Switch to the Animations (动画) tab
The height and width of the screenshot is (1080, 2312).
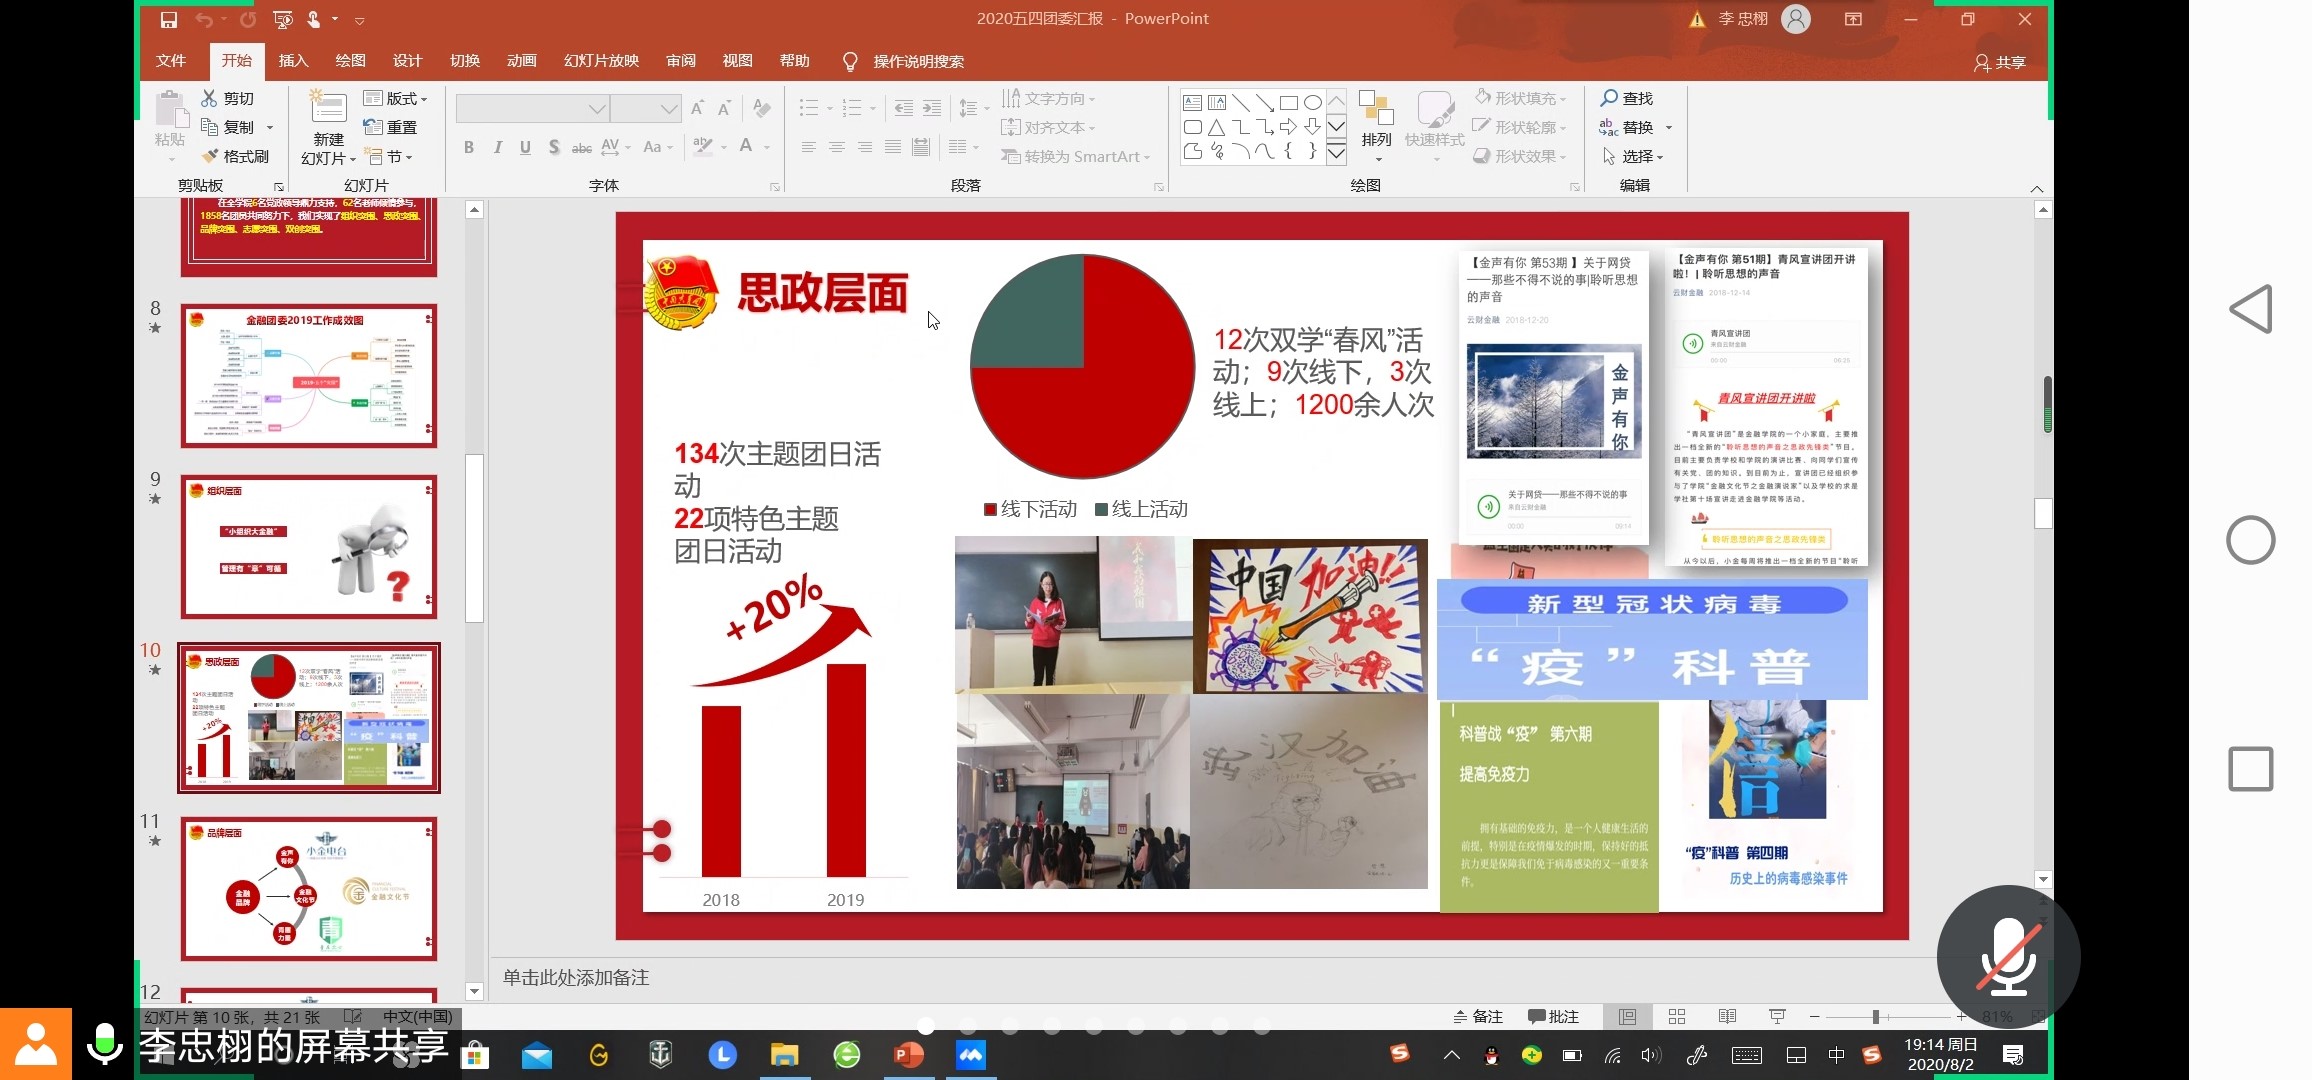point(521,61)
